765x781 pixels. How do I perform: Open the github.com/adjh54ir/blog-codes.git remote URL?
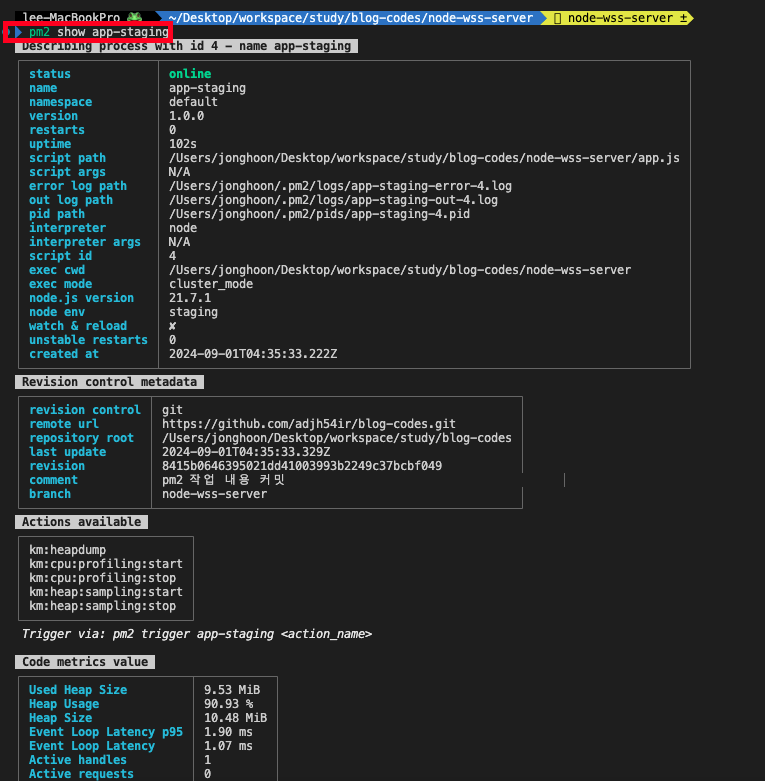[x=309, y=424]
